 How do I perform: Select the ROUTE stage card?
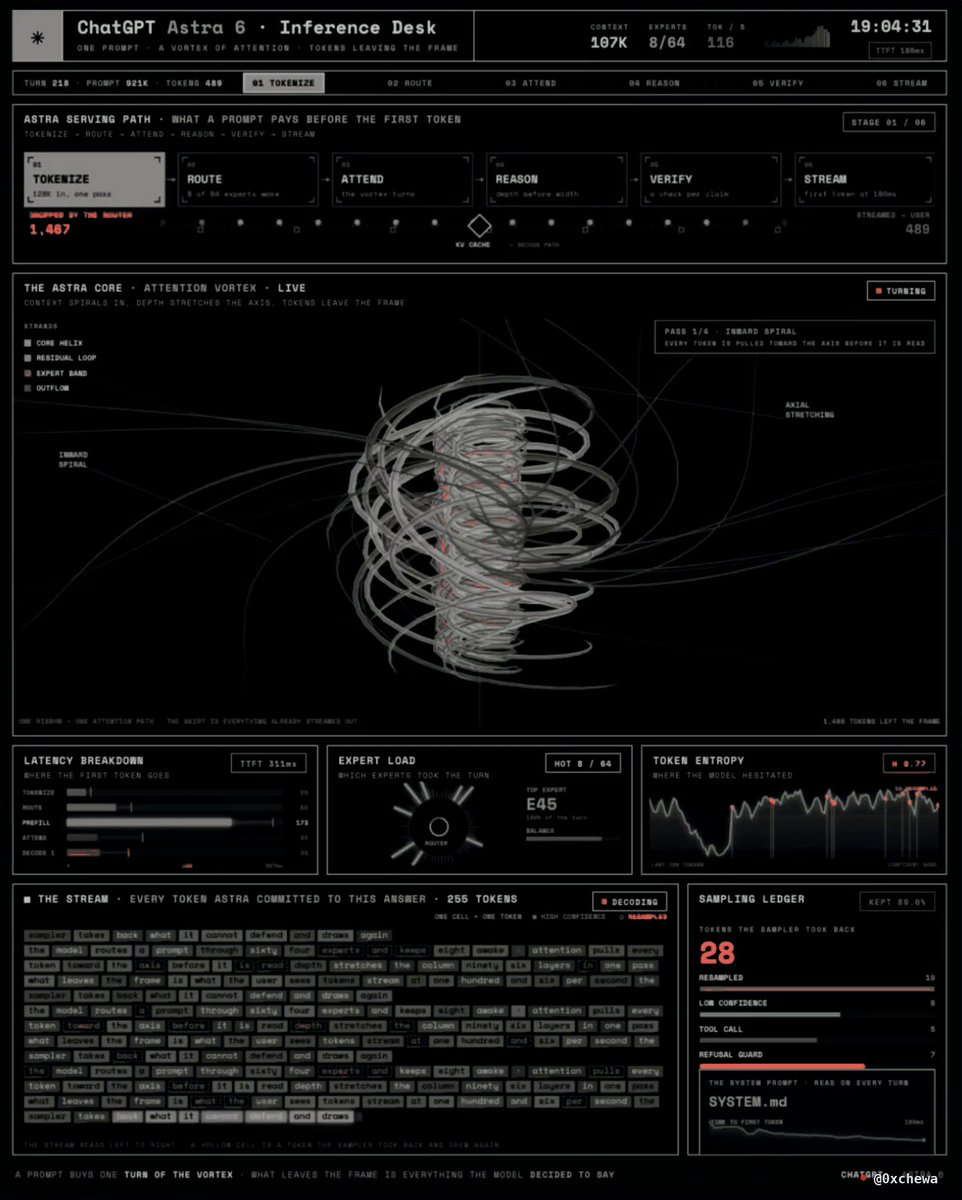pos(248,179)
